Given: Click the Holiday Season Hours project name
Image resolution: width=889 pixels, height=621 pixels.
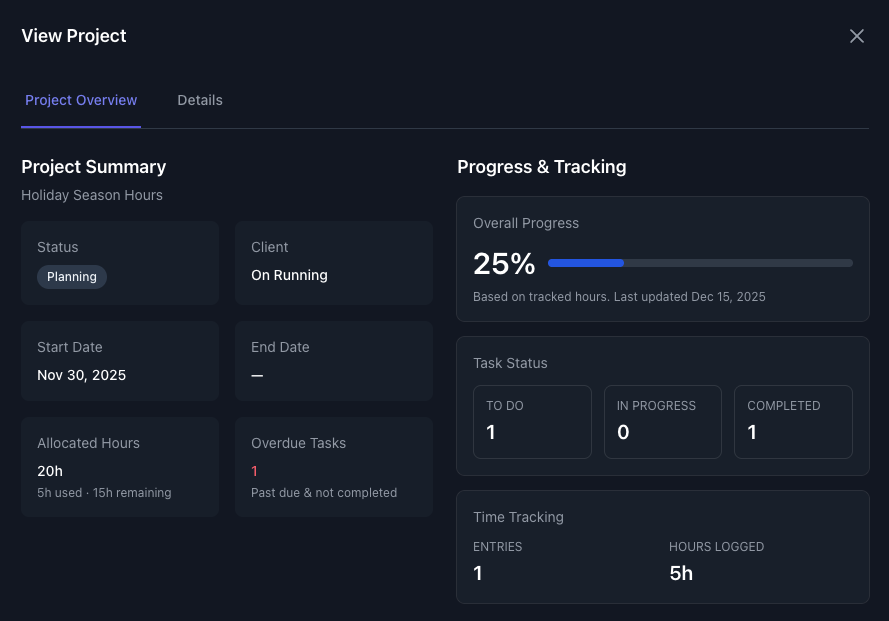Looking at the screenshot, I should 92,195.
